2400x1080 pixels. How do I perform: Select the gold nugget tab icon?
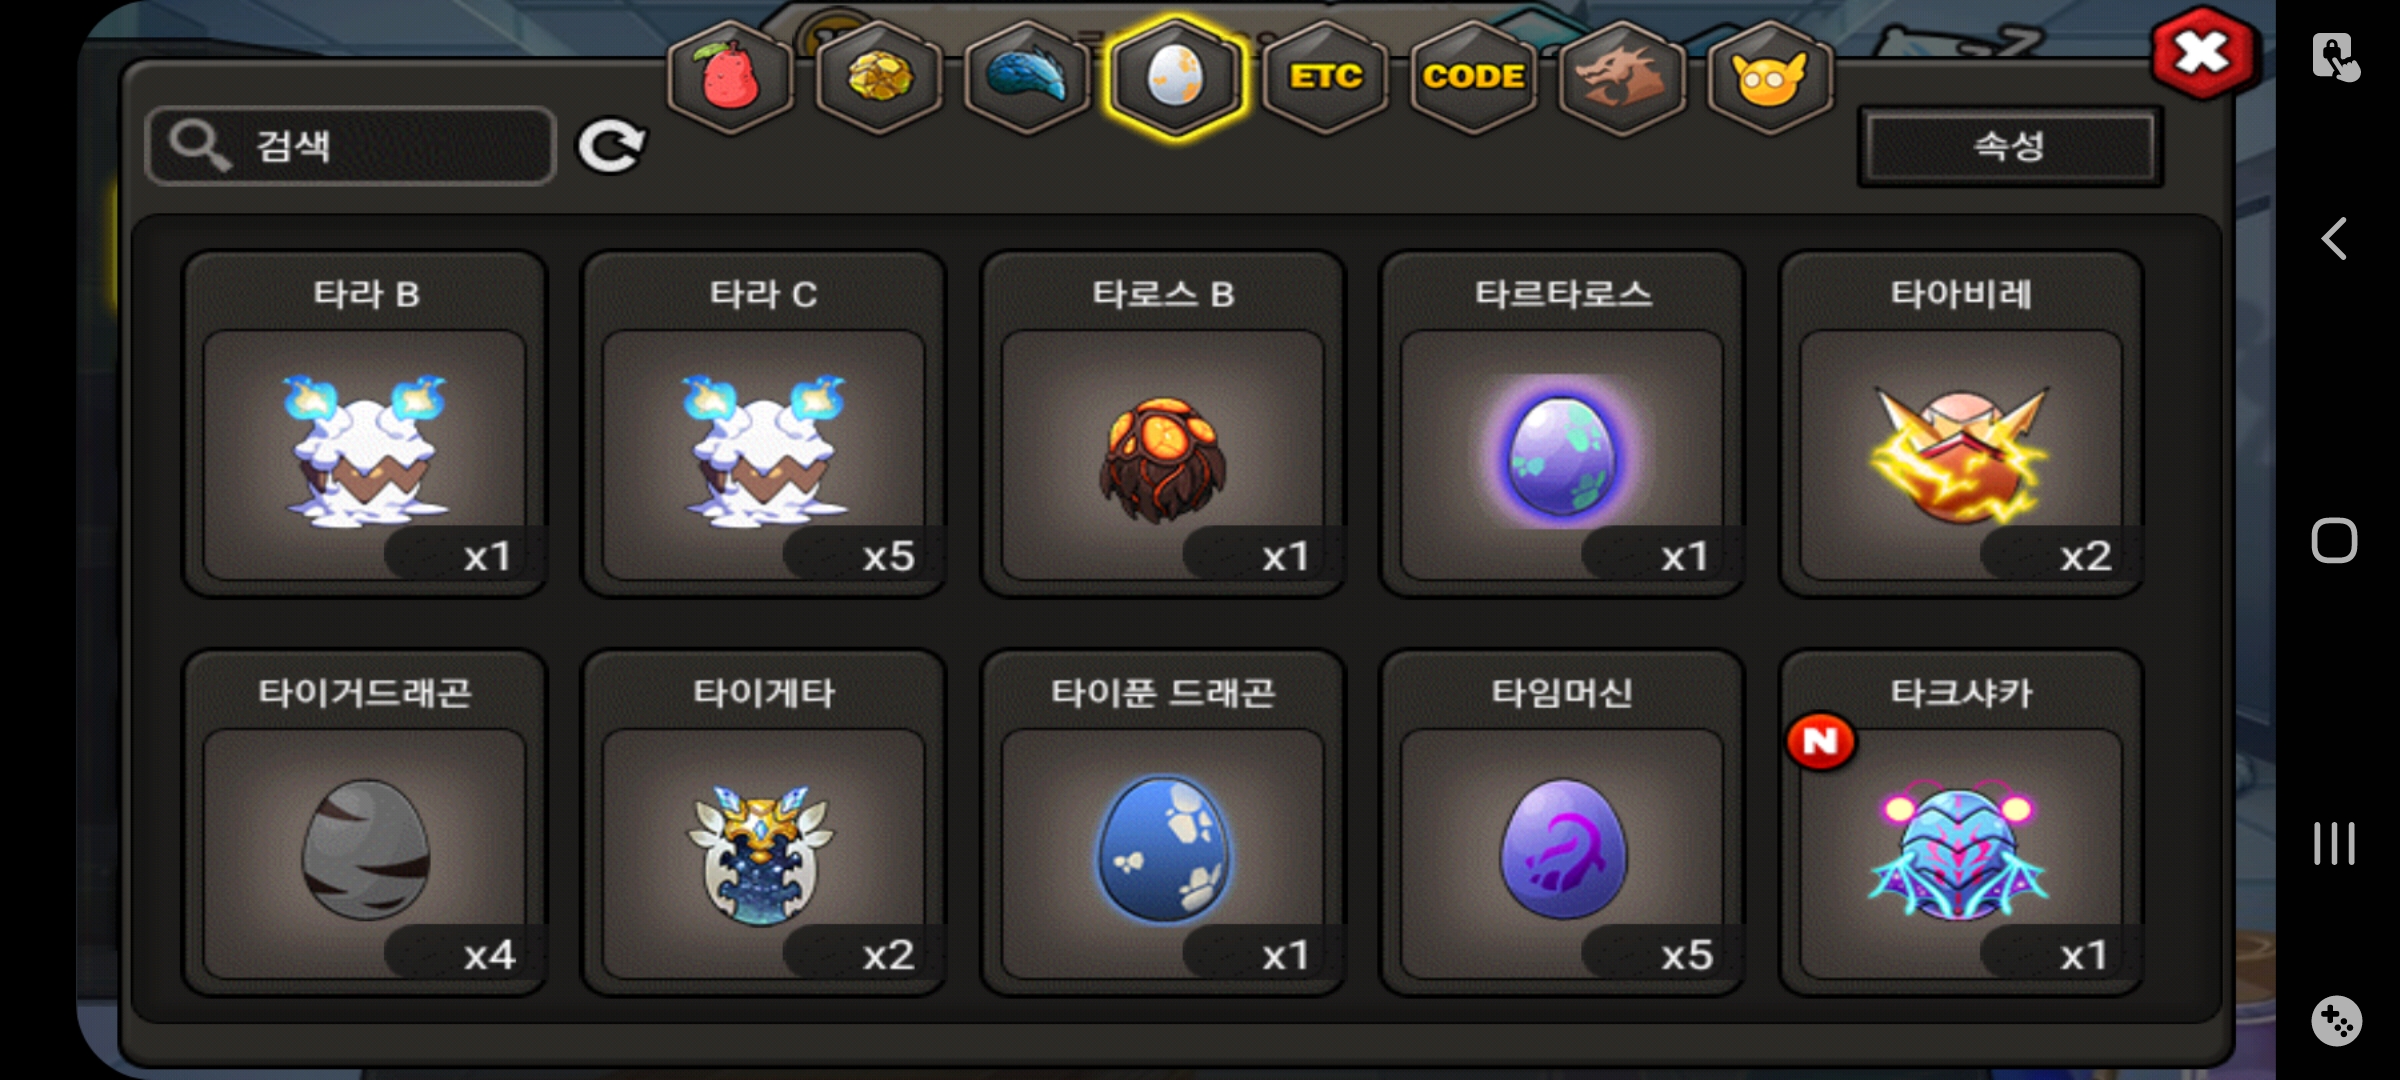tap(879, 78)
